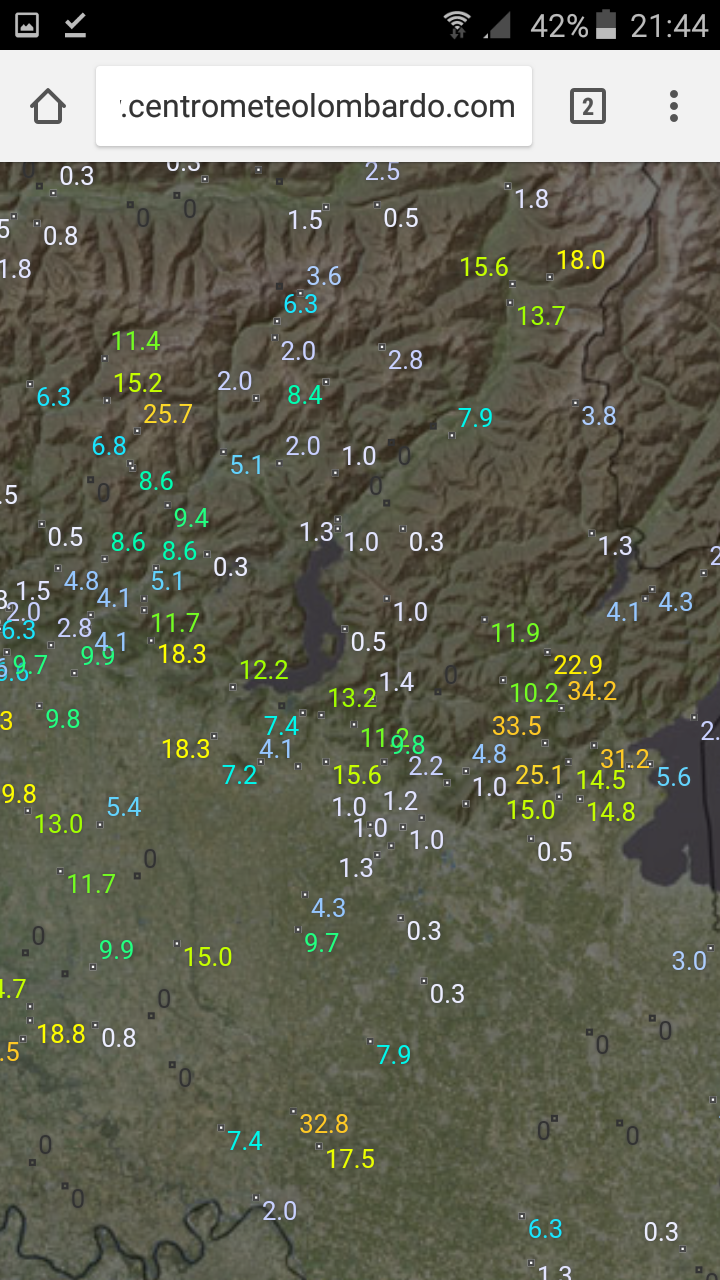Viewport: 720px width, 1280px height.
Task: Tap the green 13.7 station reading
Action: [x=541, y=316]
